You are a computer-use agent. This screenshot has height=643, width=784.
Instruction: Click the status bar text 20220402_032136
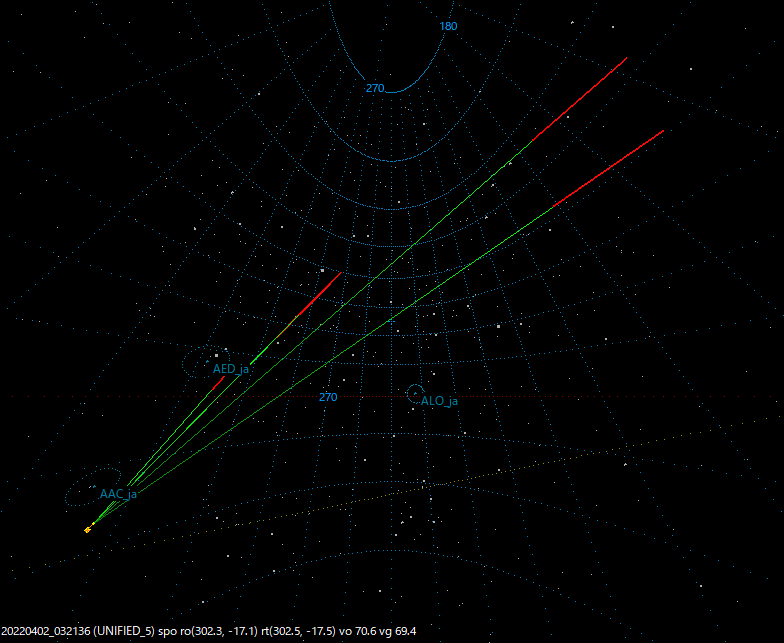coord(46,631)
